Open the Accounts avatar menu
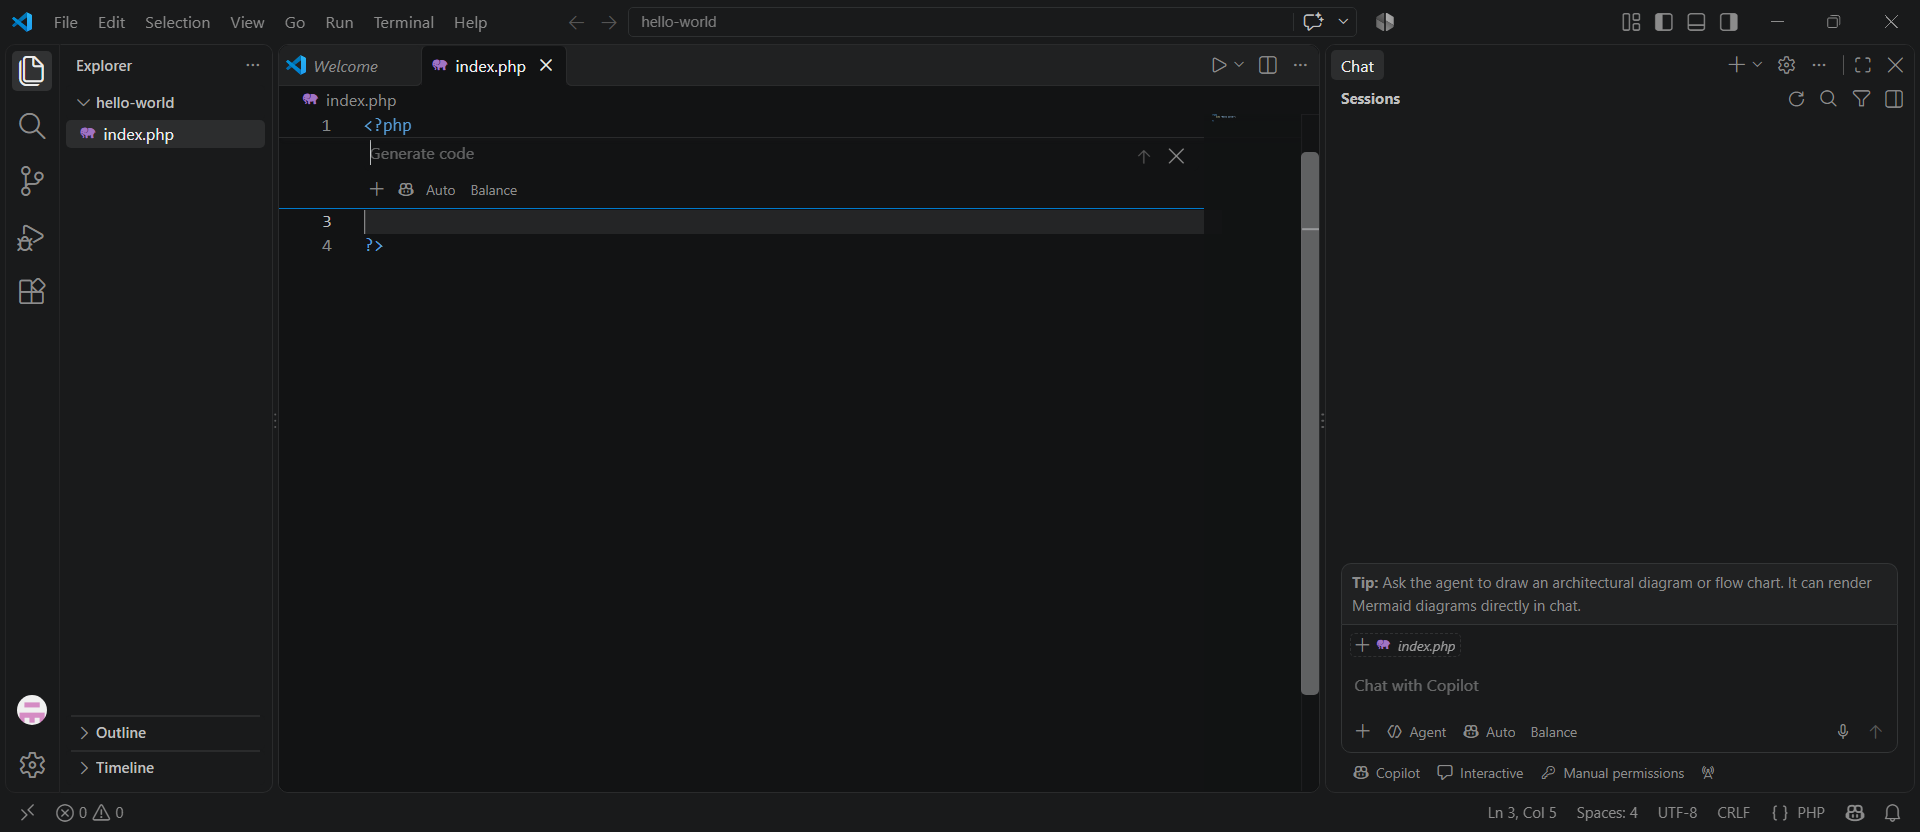 32,710
